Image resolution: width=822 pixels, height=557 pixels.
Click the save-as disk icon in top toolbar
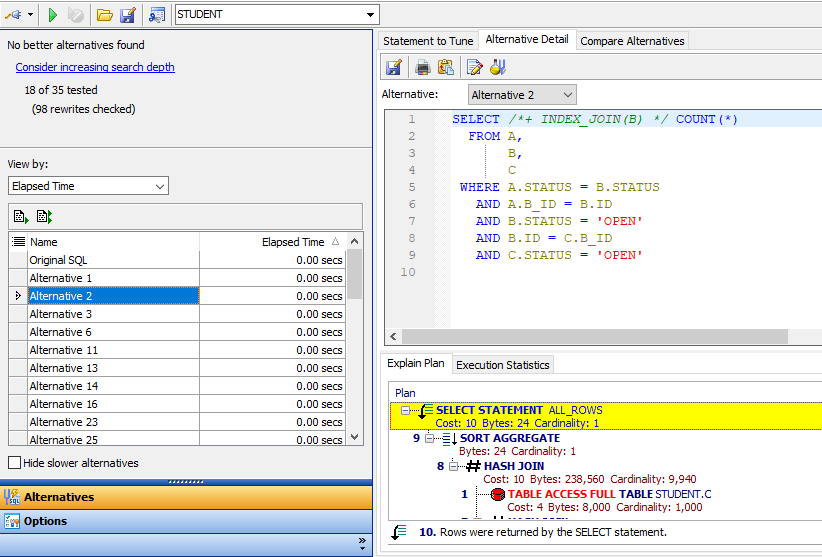pyautogui.click(x=128, y=15)
